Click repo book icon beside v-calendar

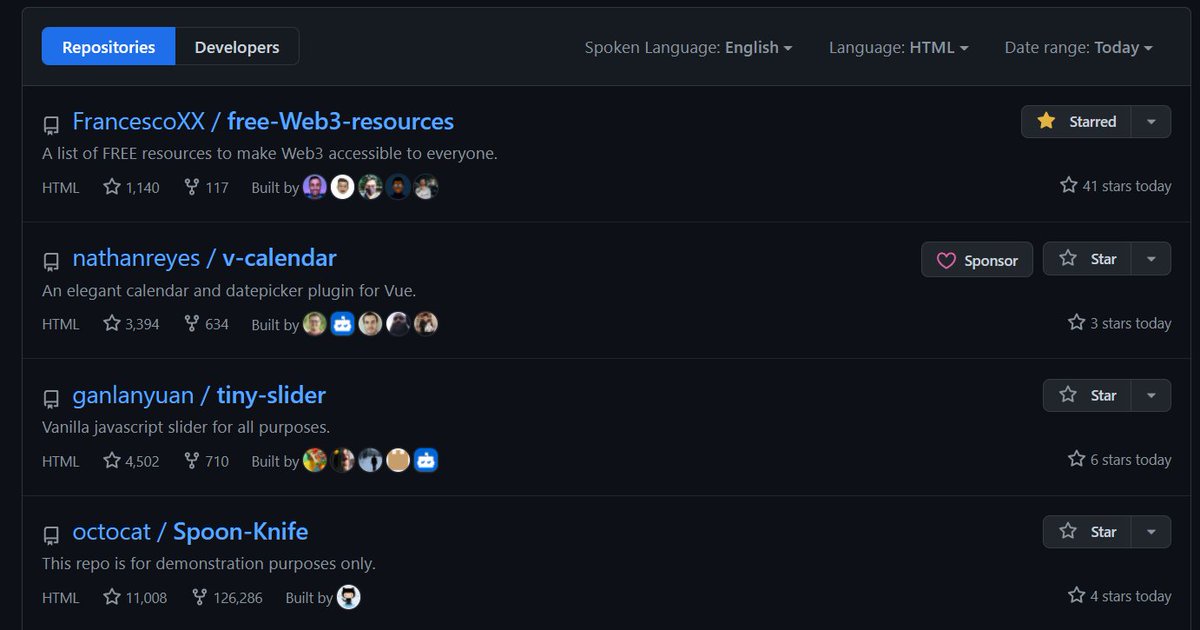[51, 262]
